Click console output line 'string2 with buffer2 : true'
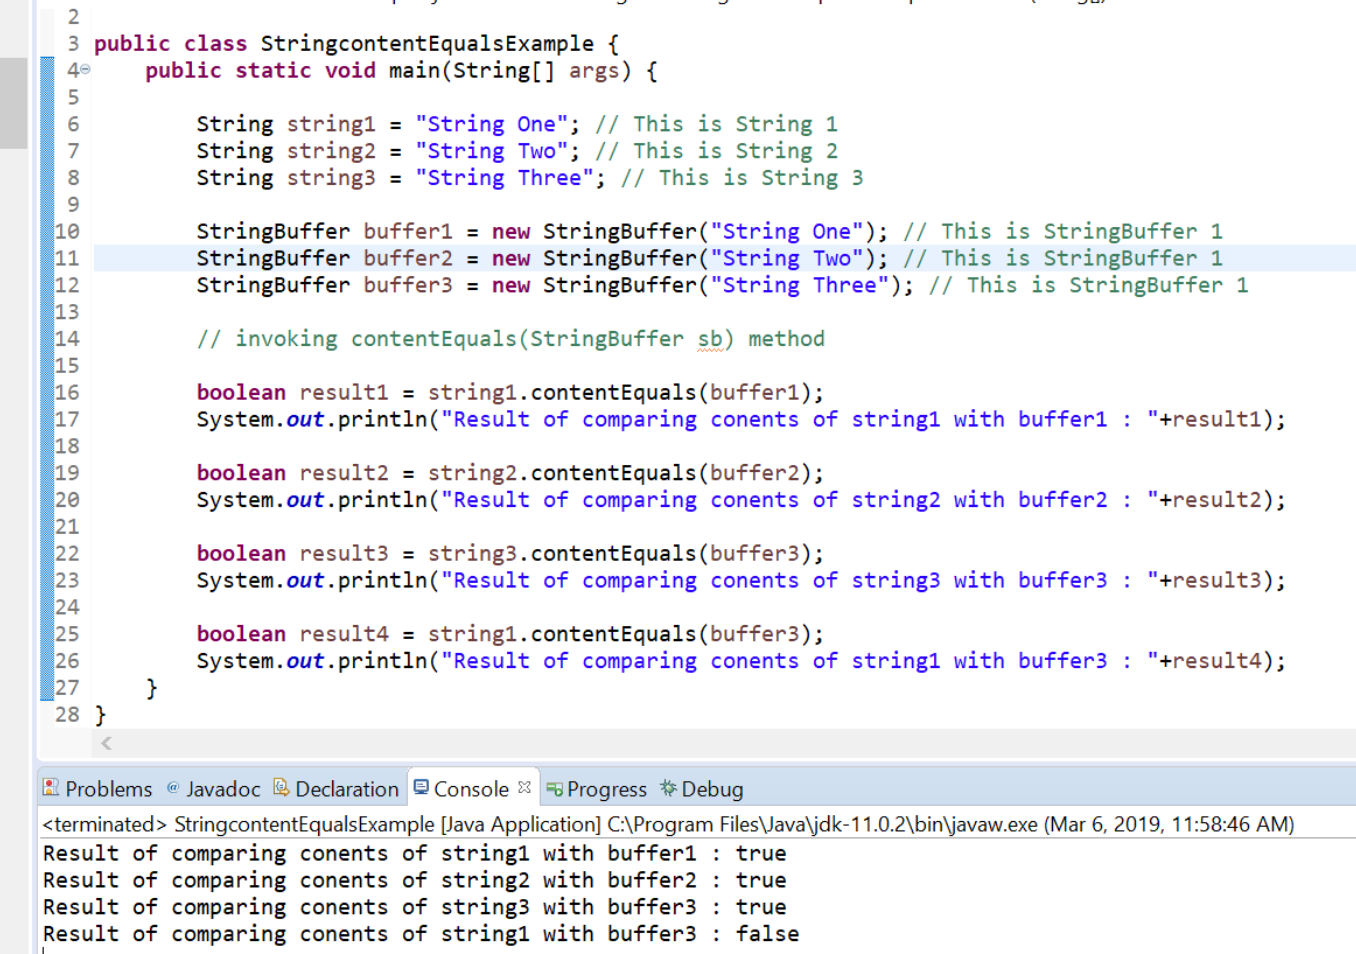1356x954 pixels. [414, 880]
